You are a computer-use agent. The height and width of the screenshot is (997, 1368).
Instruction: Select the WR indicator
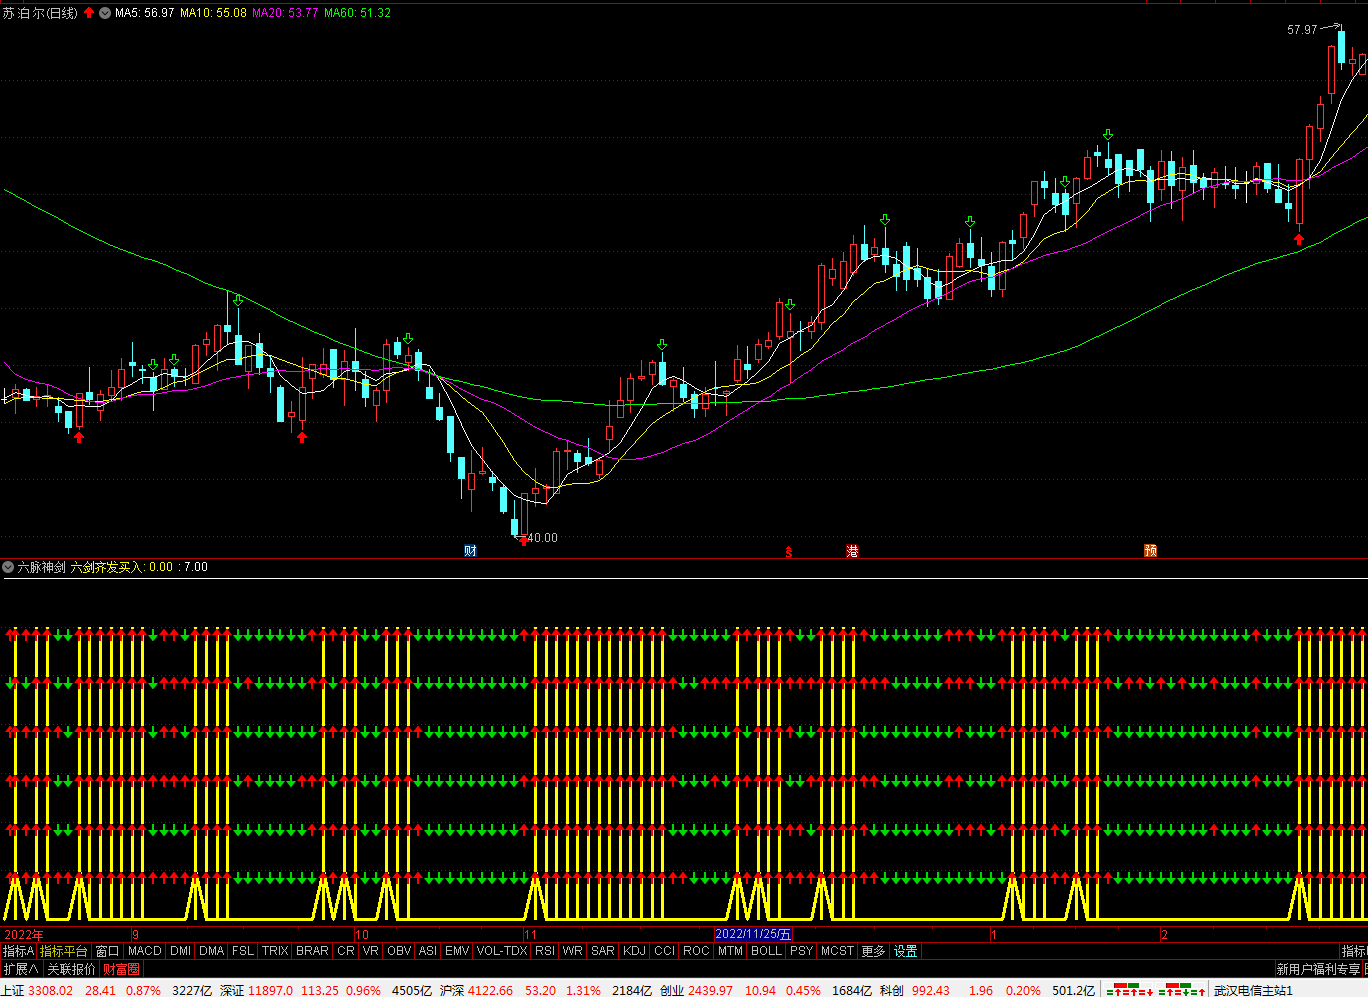point(573,951)
